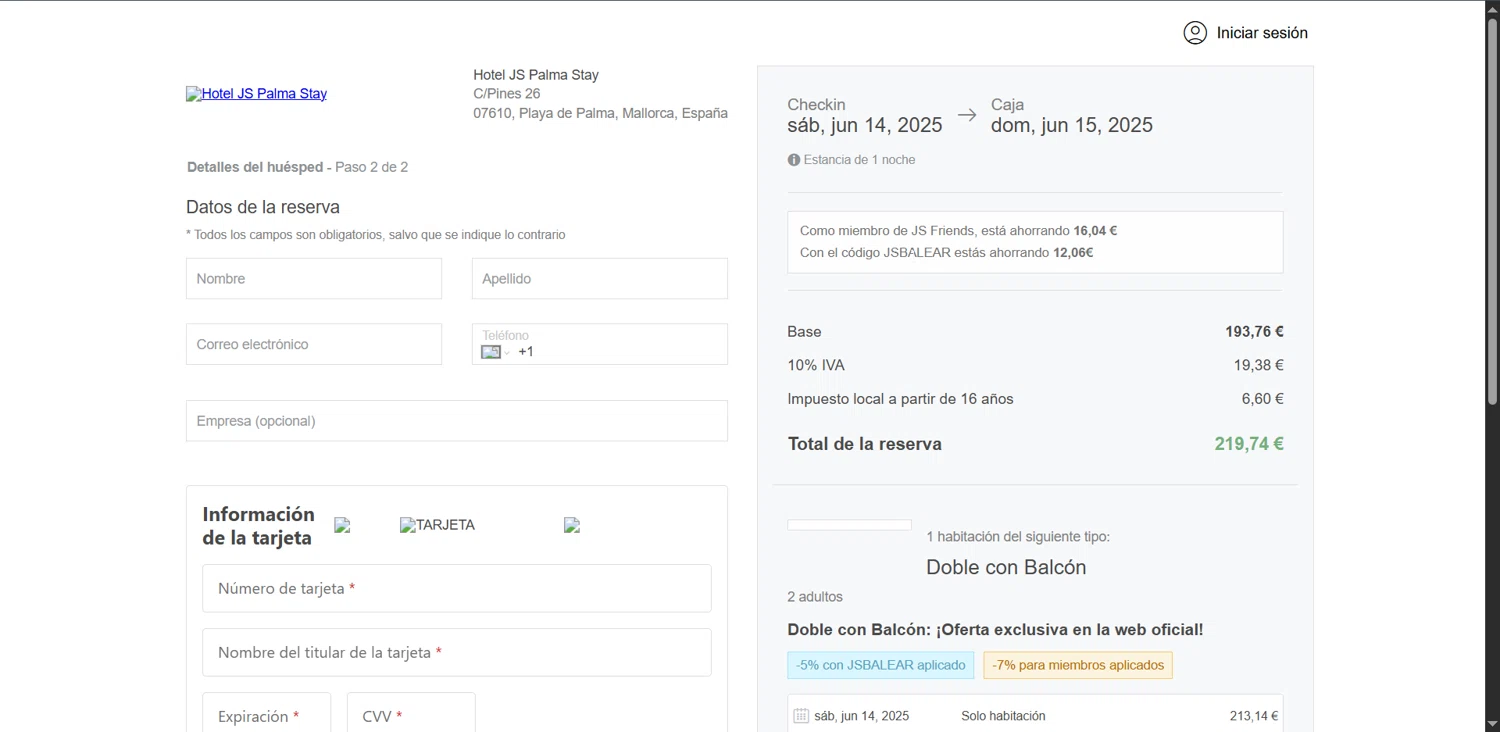Click the checkout date dom, jun 15, 2025
This screenshot has width=1500, height=732.
1072,125
